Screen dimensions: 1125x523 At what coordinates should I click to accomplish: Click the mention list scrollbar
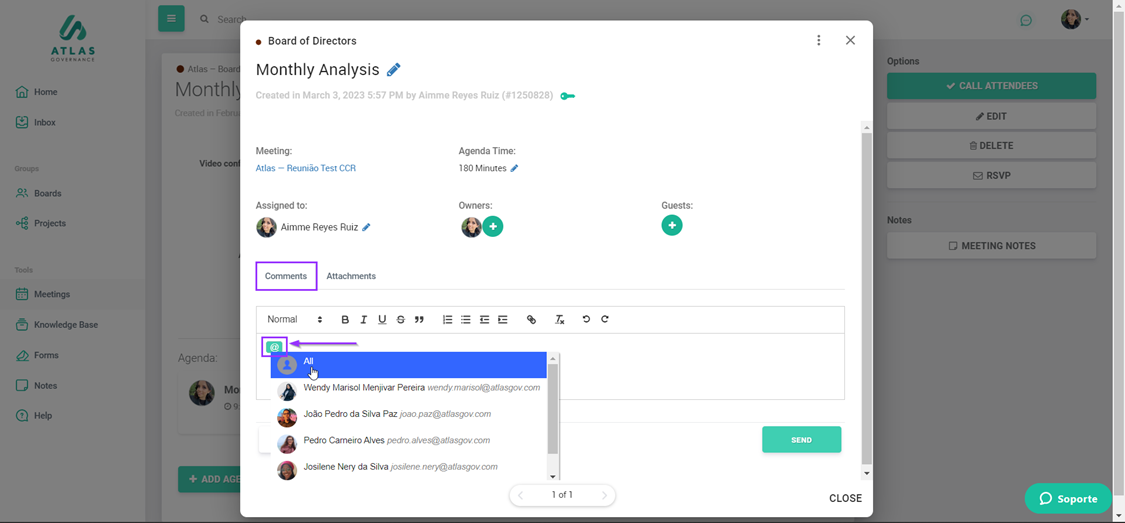[553, 410]
